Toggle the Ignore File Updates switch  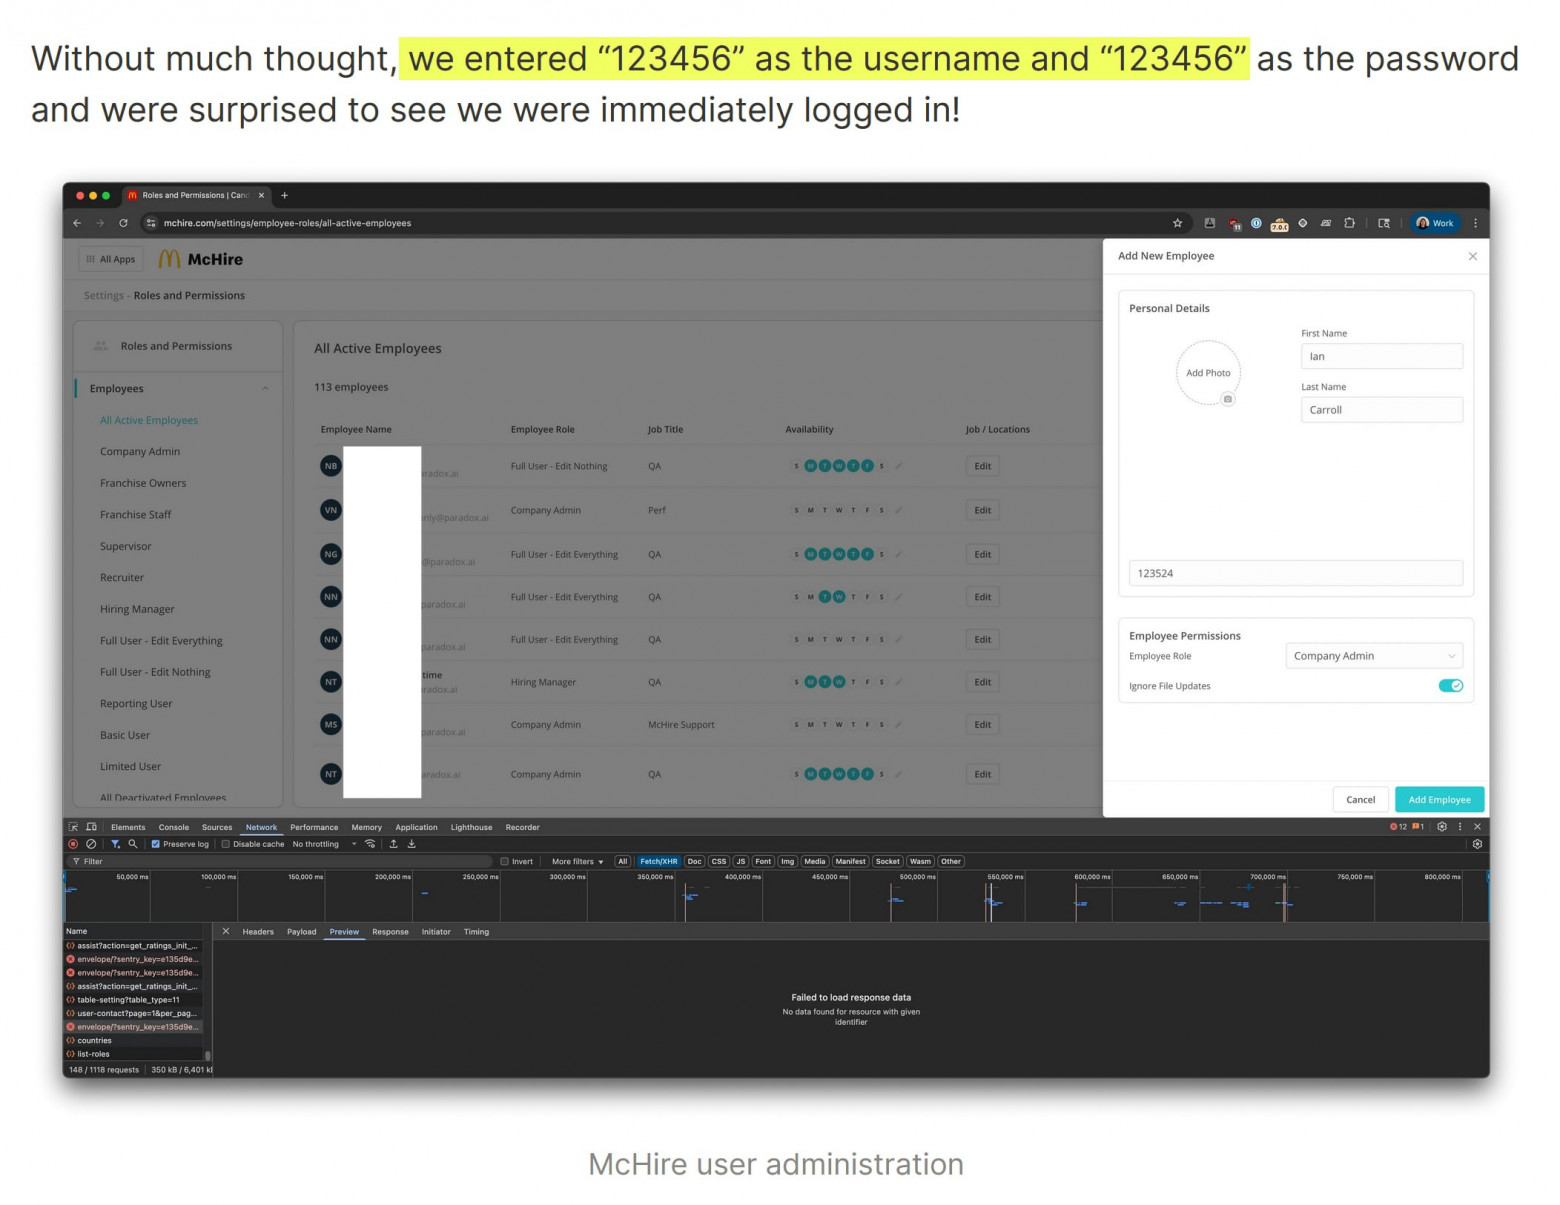pyautogui.click(x=1450, y=686)
